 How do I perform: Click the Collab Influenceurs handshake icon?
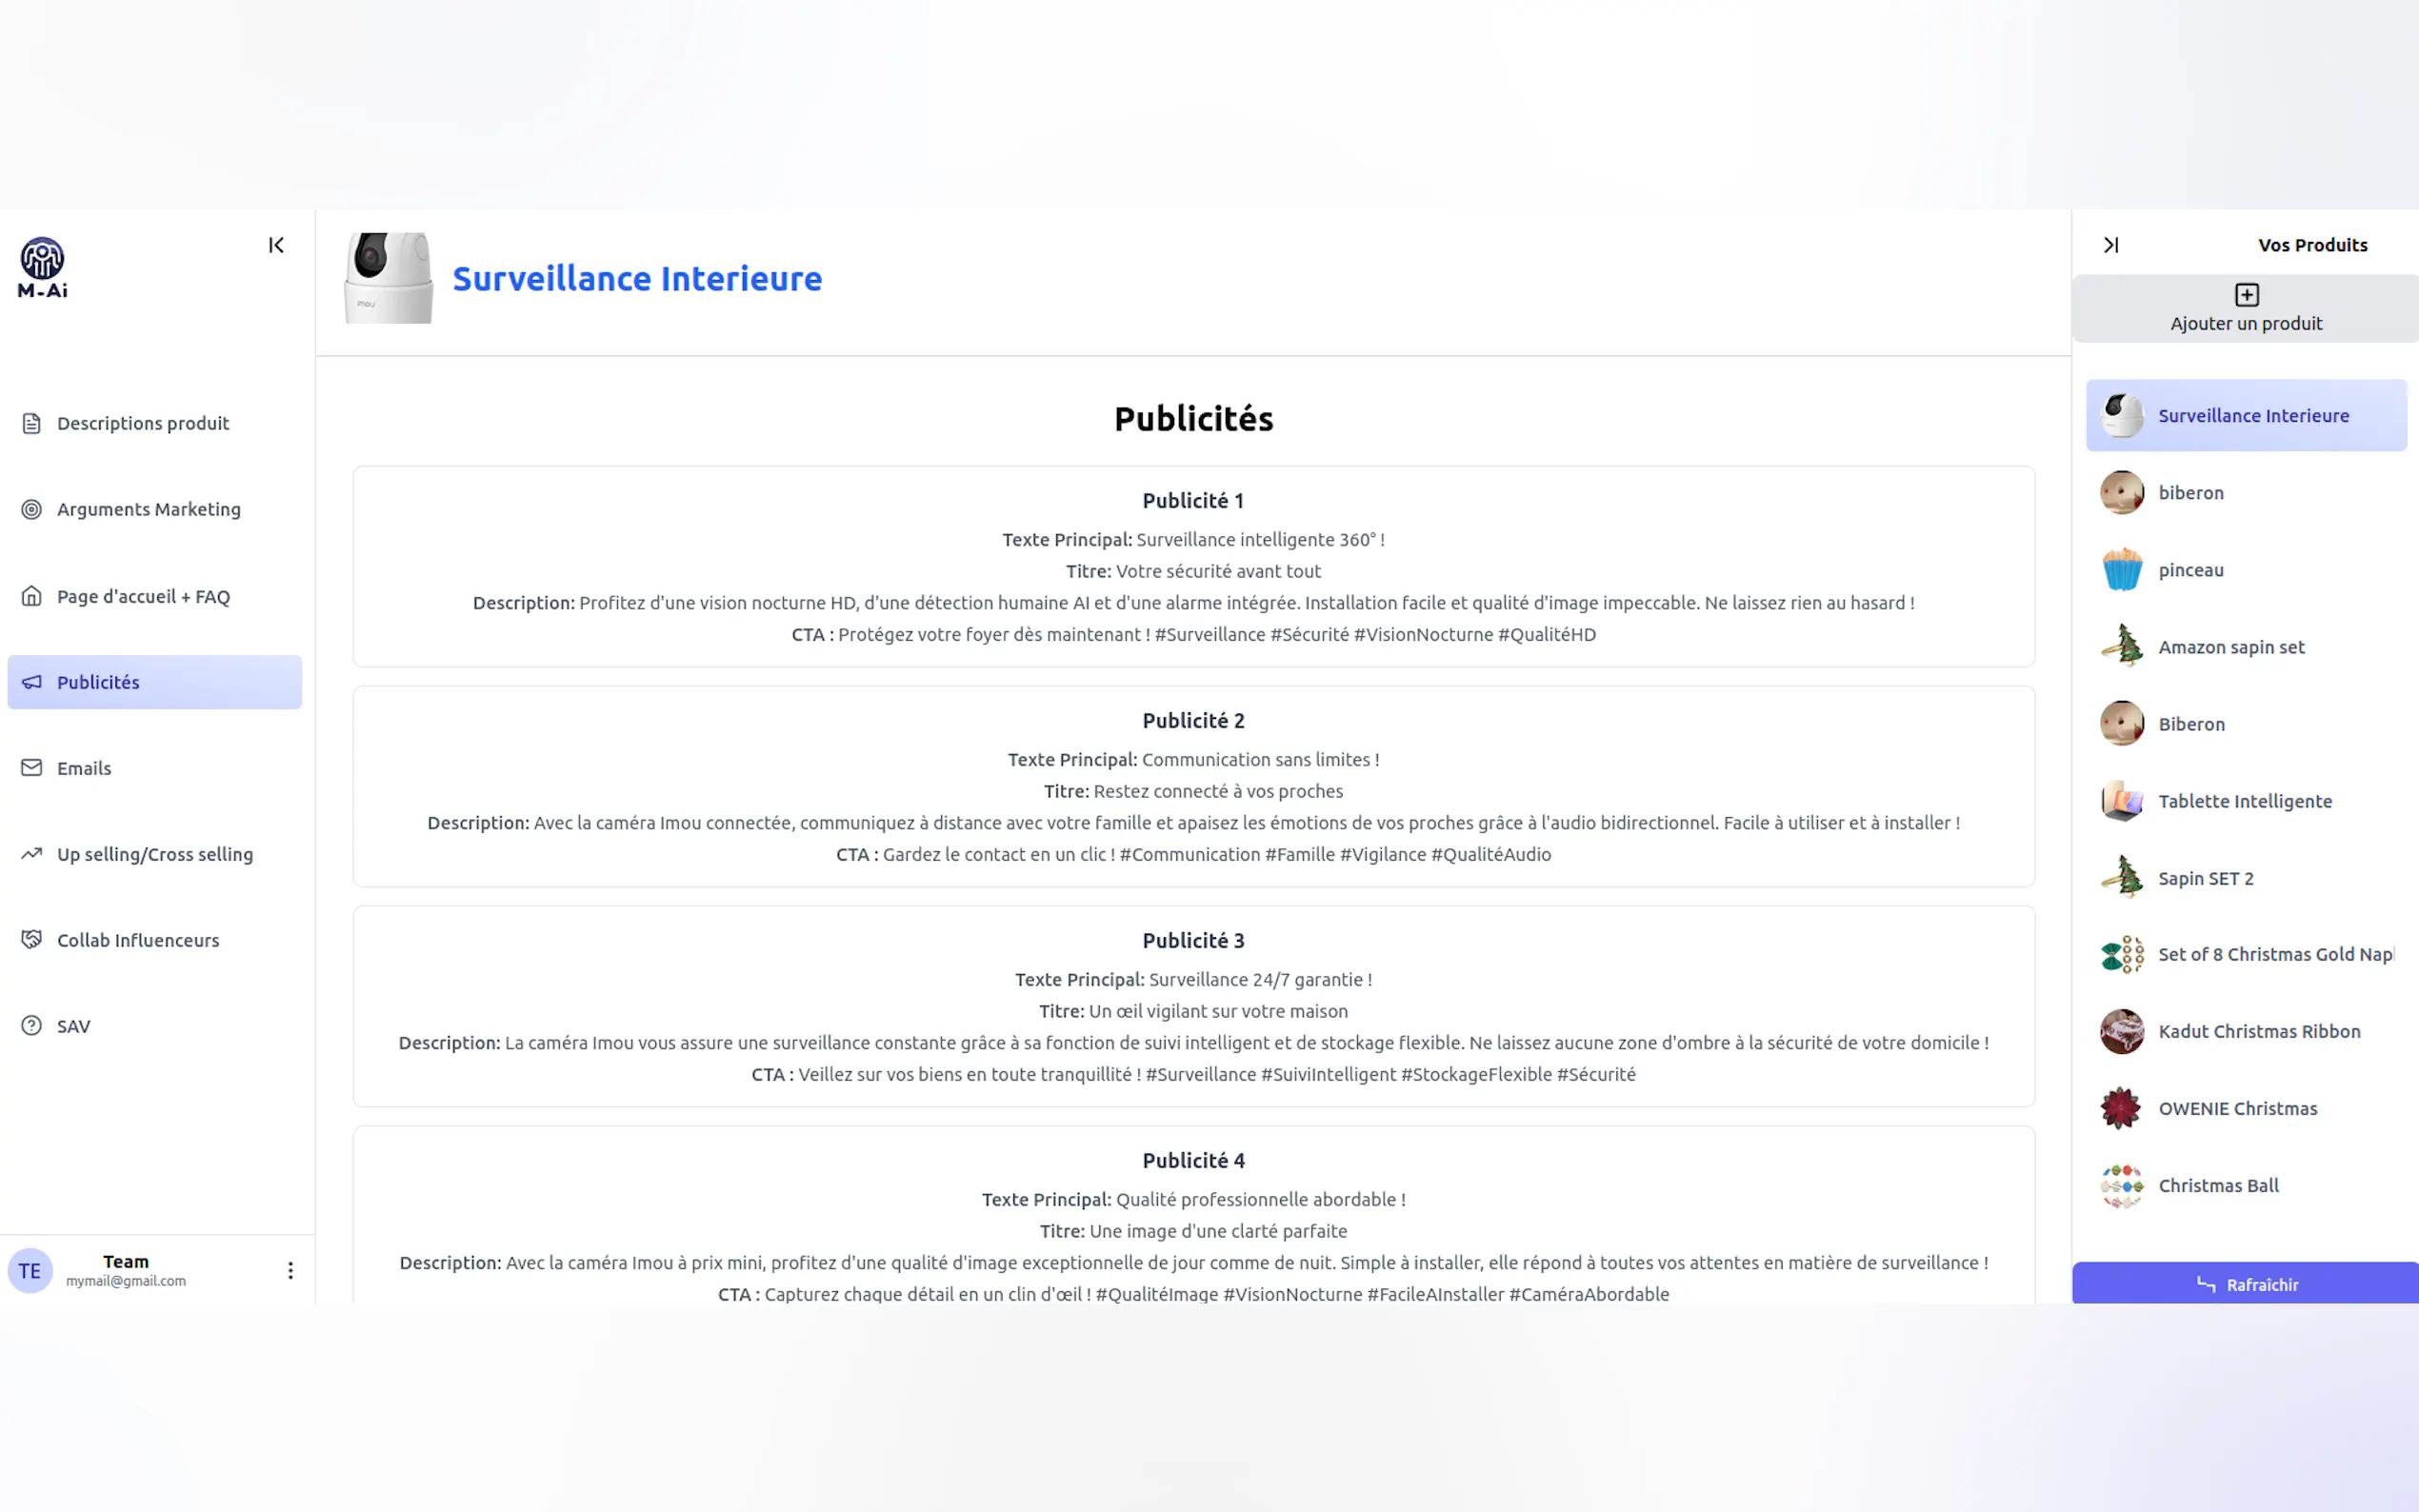(x=32, y=940)
